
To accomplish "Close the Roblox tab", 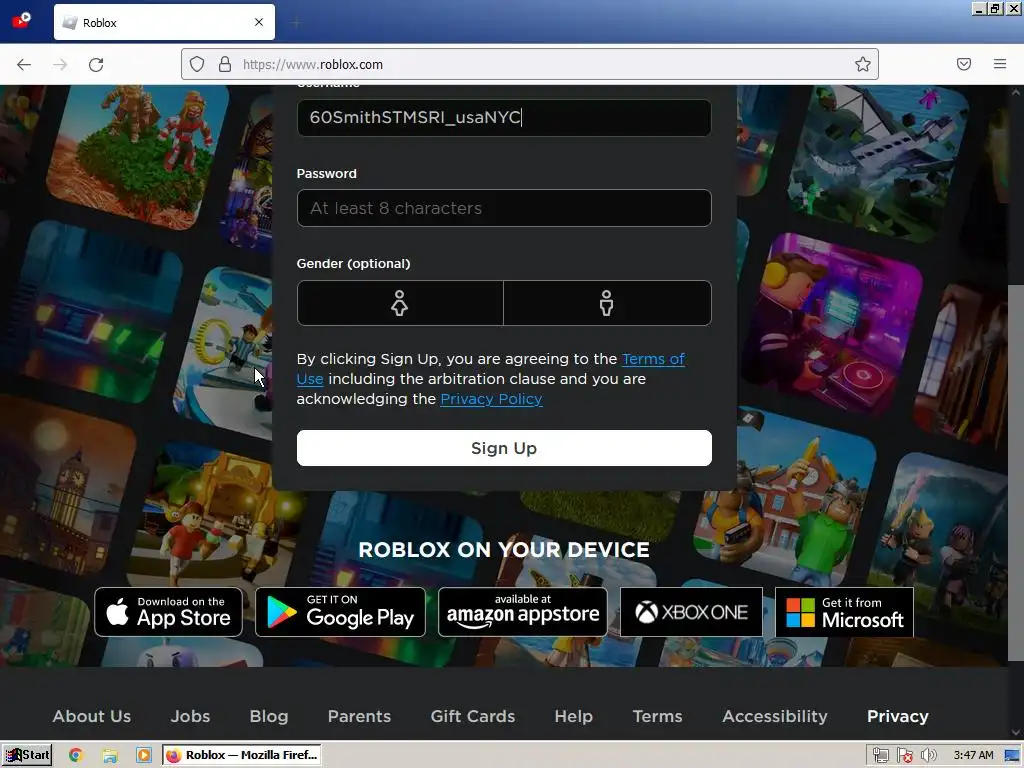I will click(259, 22).
